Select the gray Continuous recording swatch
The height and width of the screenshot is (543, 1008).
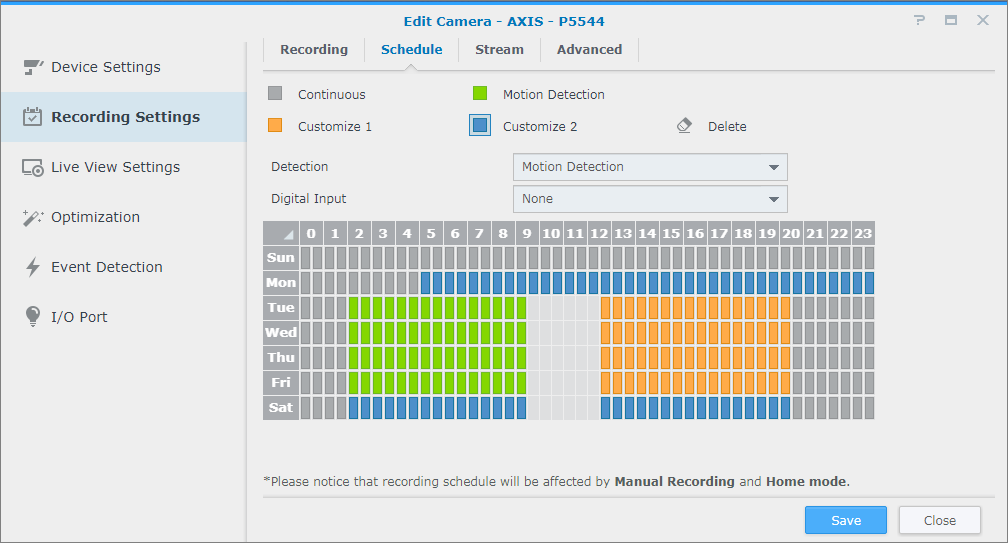pos(276,94)
